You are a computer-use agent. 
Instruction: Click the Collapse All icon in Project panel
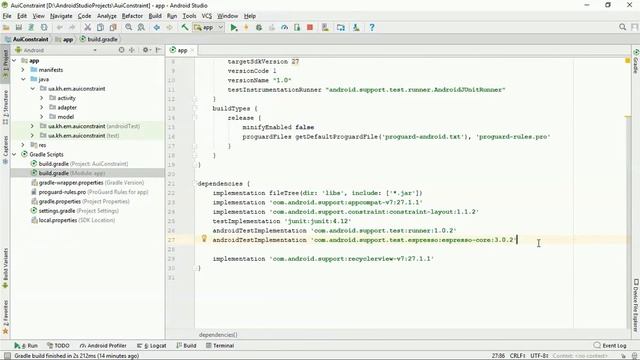pyautogui.click(x=132, y=50)
